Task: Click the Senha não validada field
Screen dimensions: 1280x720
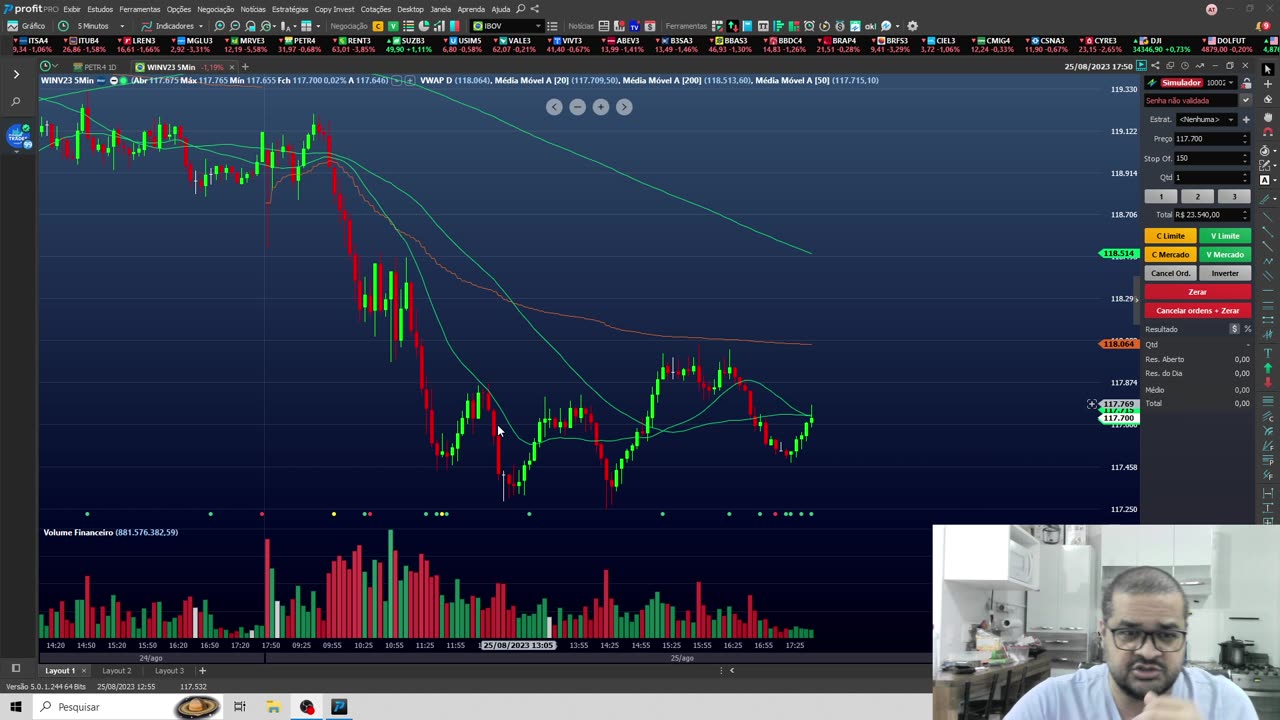Action: 1192,100
